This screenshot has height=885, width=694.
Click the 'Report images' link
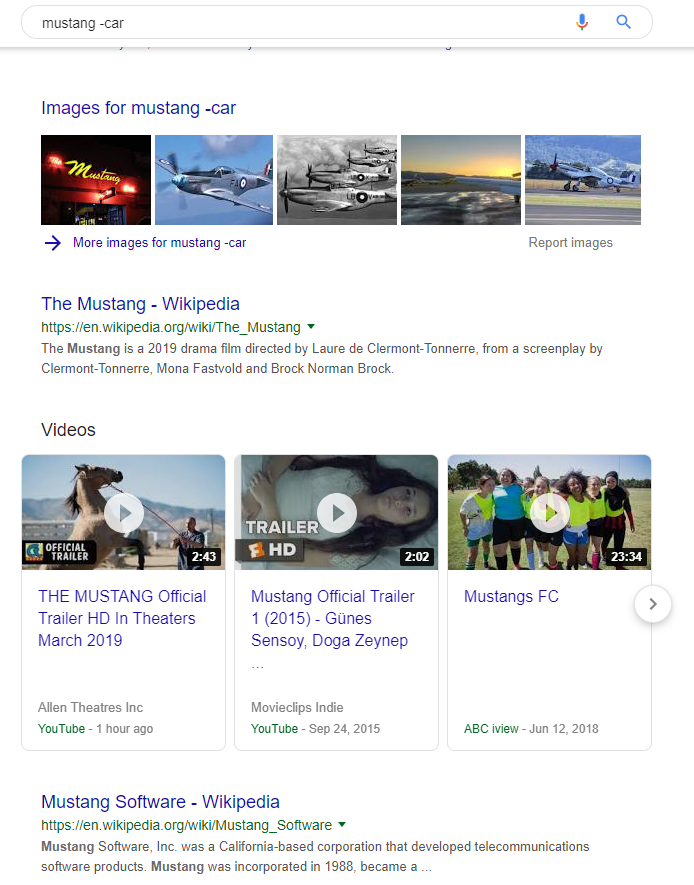[570, 243]
